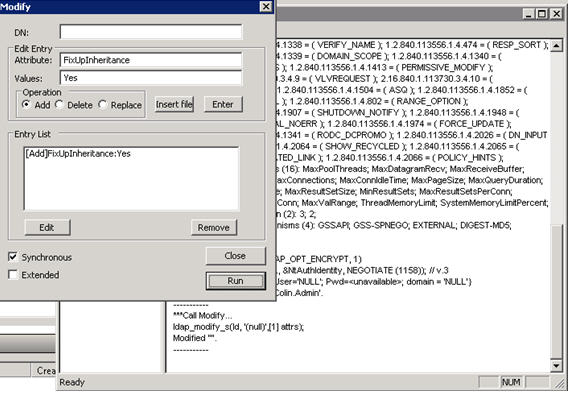The width and height of the screenshot is (569, 394).
Task: Close the Modify dialog with title X
Action: 266,7
